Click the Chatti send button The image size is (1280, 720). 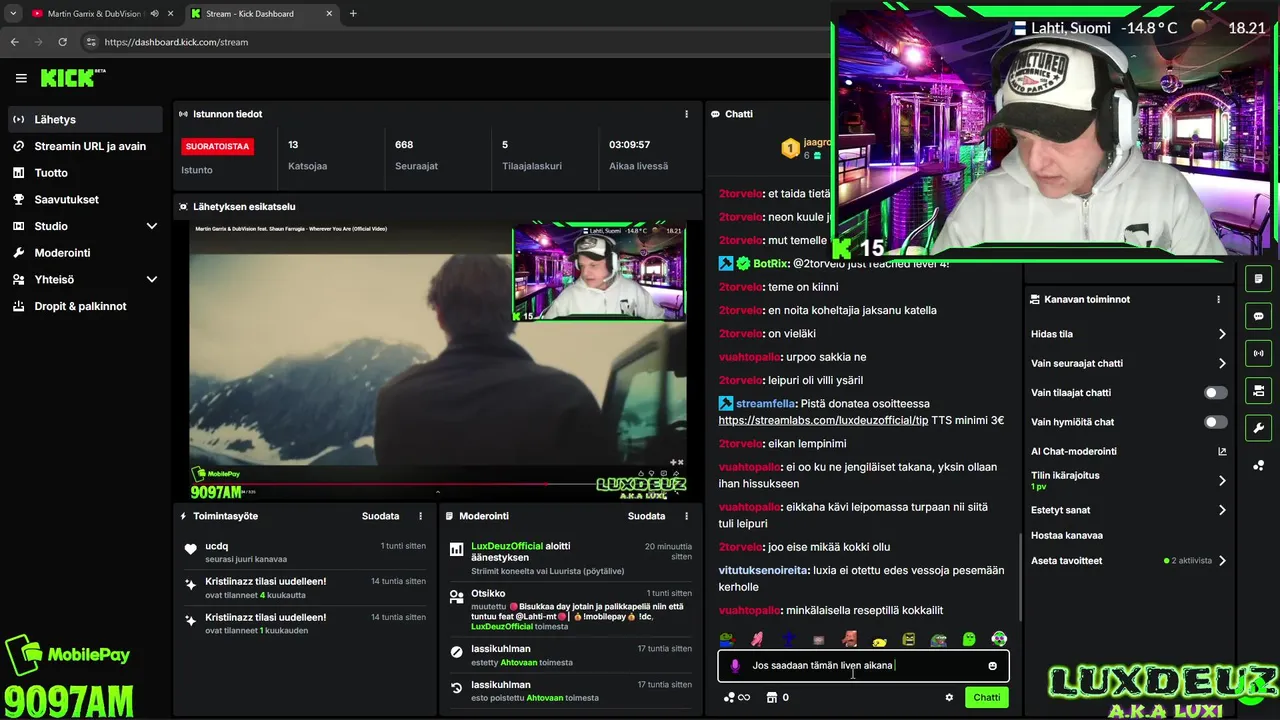click(x=987, y=697)
